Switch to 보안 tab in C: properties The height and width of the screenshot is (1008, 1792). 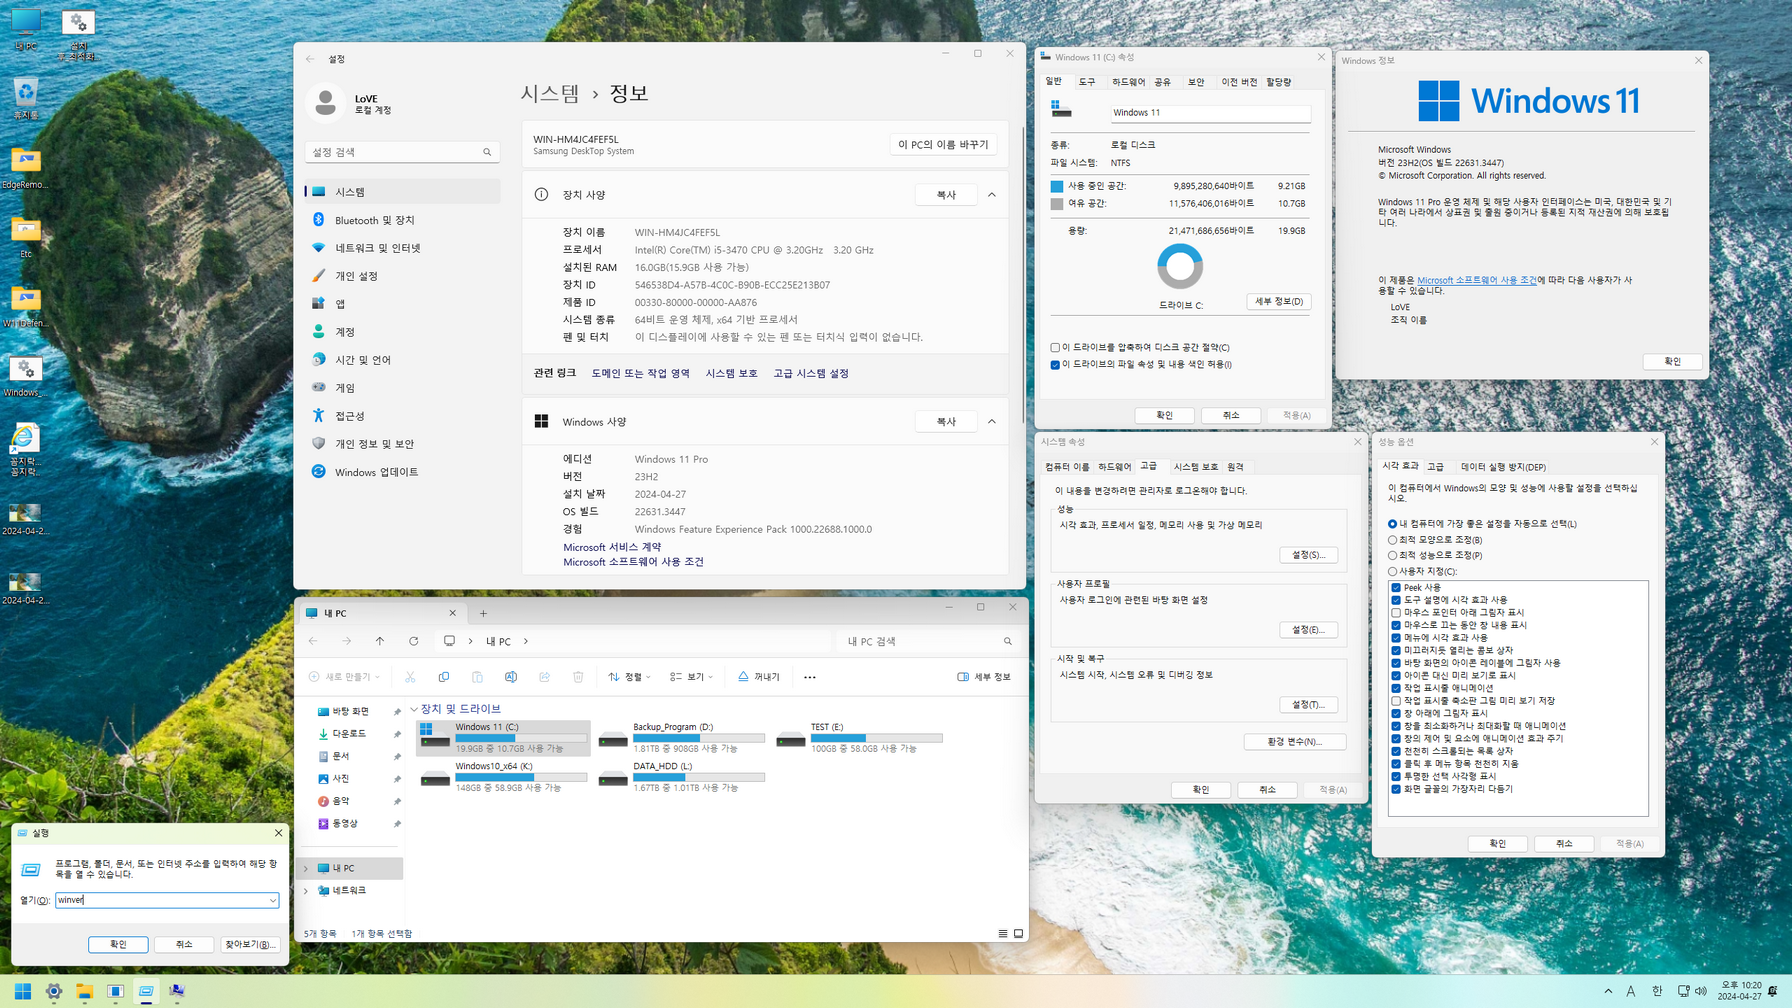[x=1196, y=82]
